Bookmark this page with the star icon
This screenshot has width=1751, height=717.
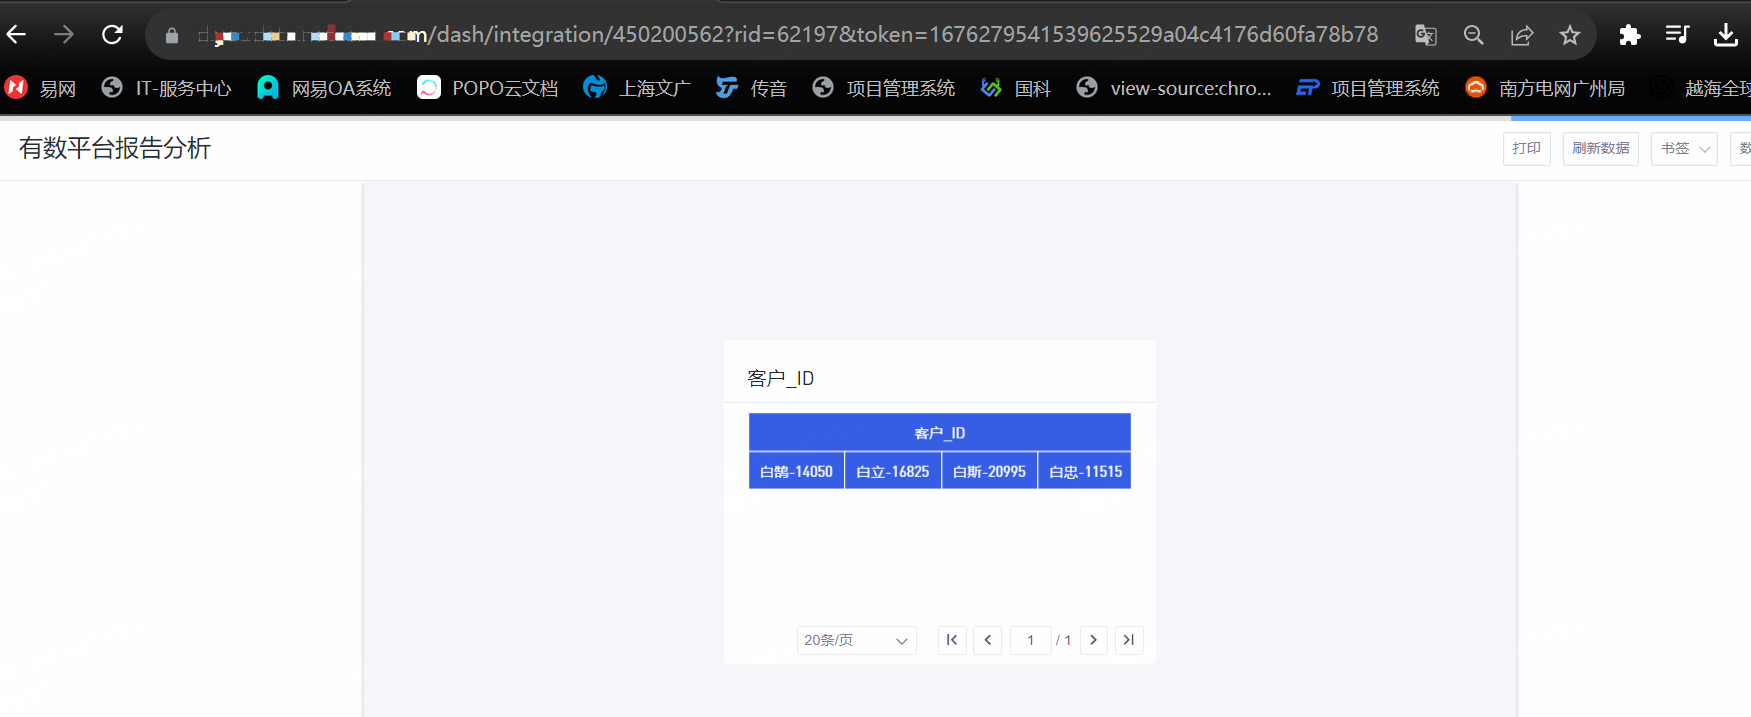click(x=1570, y=36)
